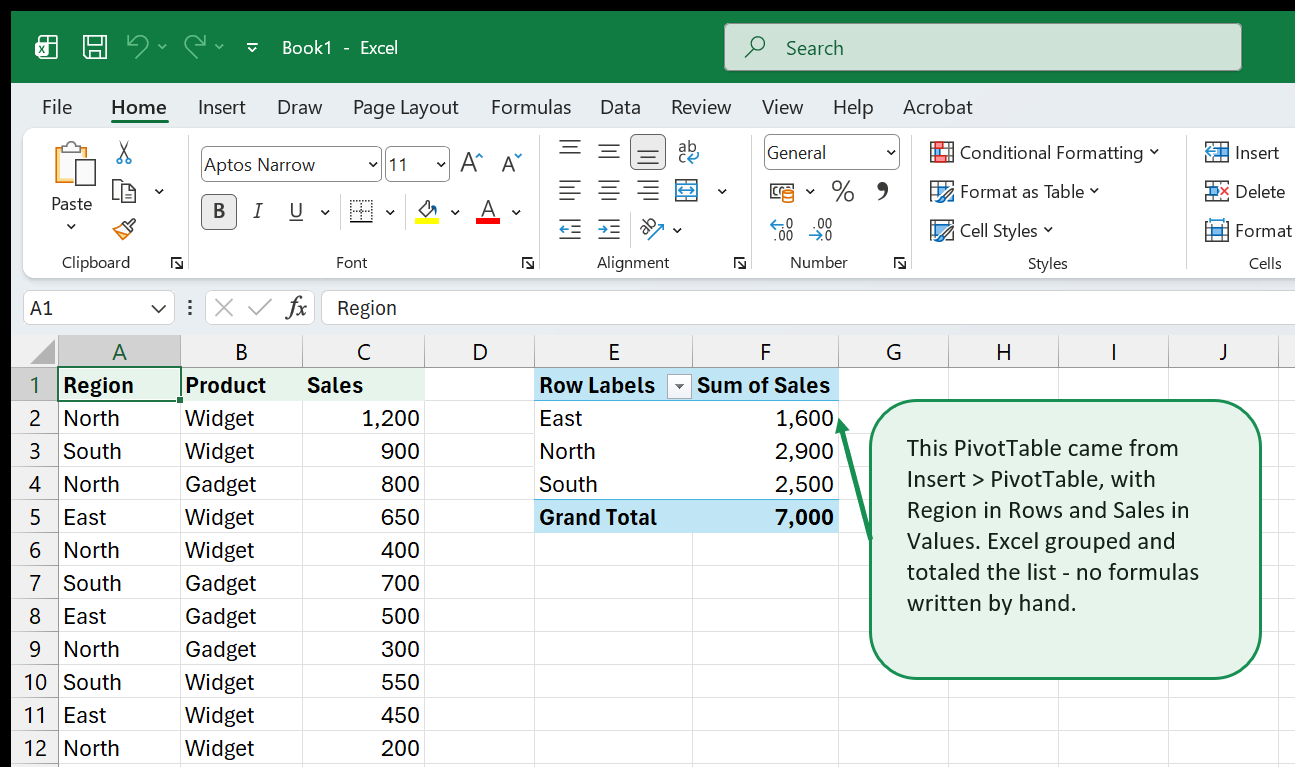Click the Wrap Text icon
Screen dimensions: 1295x767
tap(688, 151)
